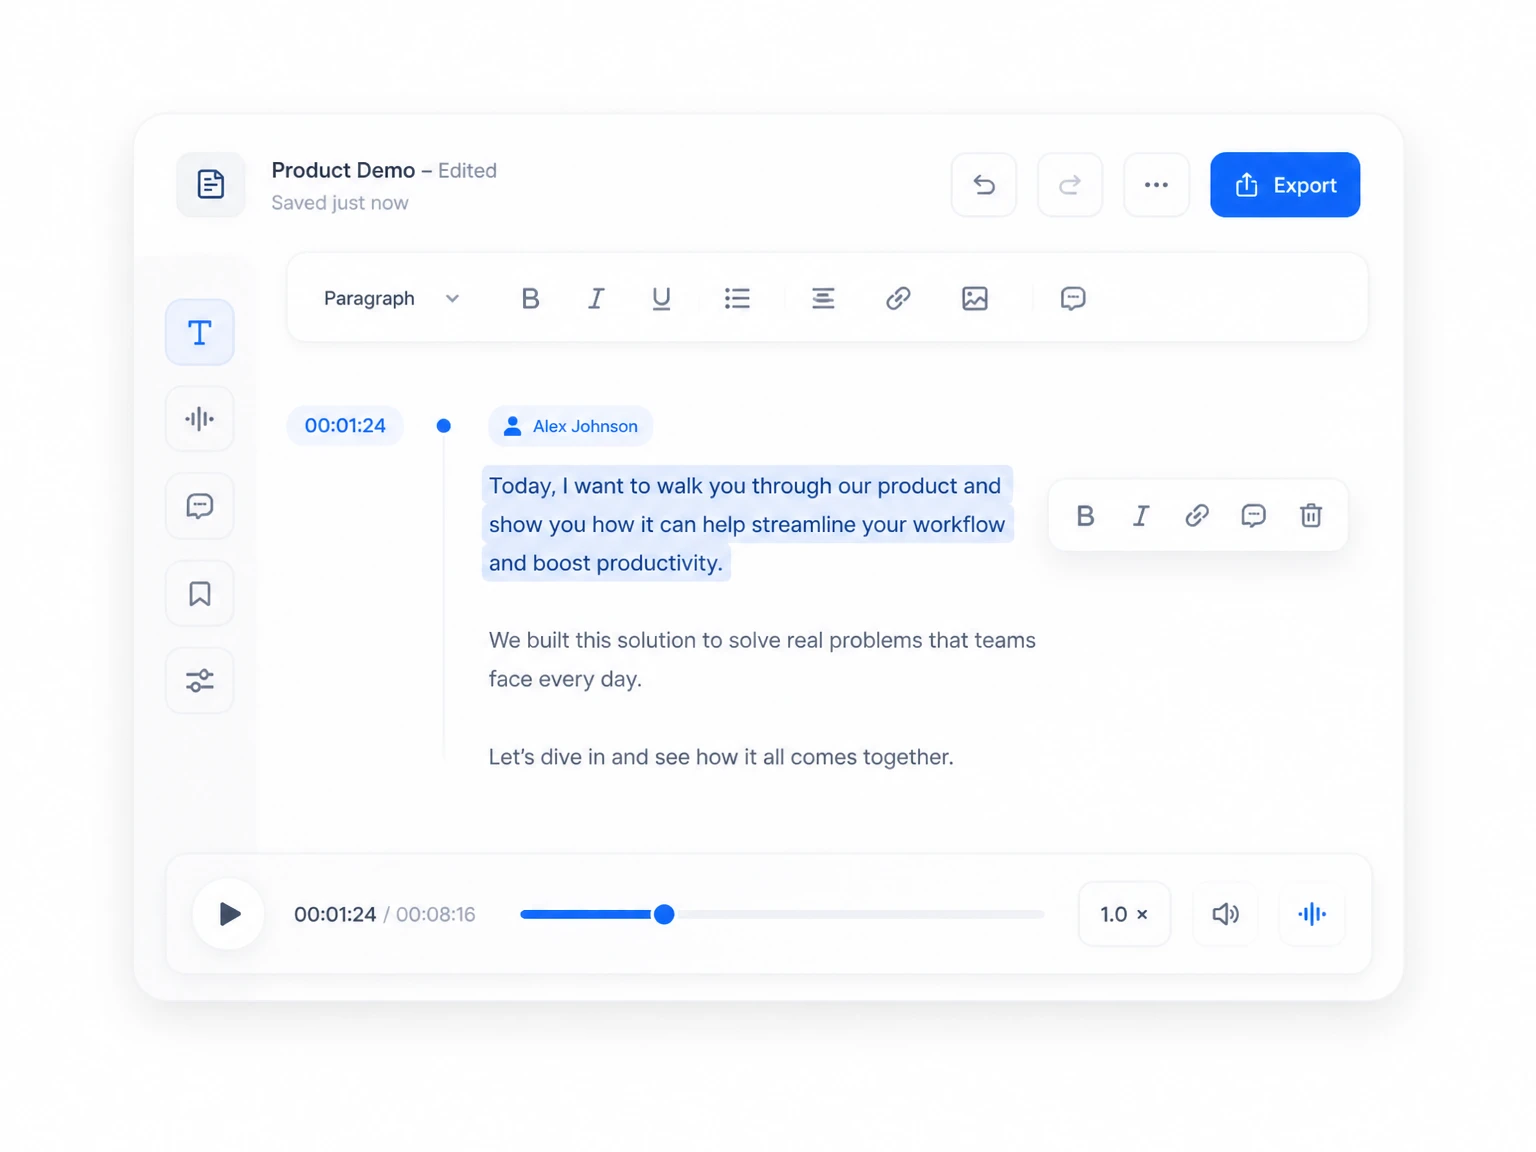Screen dimensions: 1536x1152
Task: Toggle bold in the main formatting toolbar
Action: pyautogui.click(x=530, y=298)
